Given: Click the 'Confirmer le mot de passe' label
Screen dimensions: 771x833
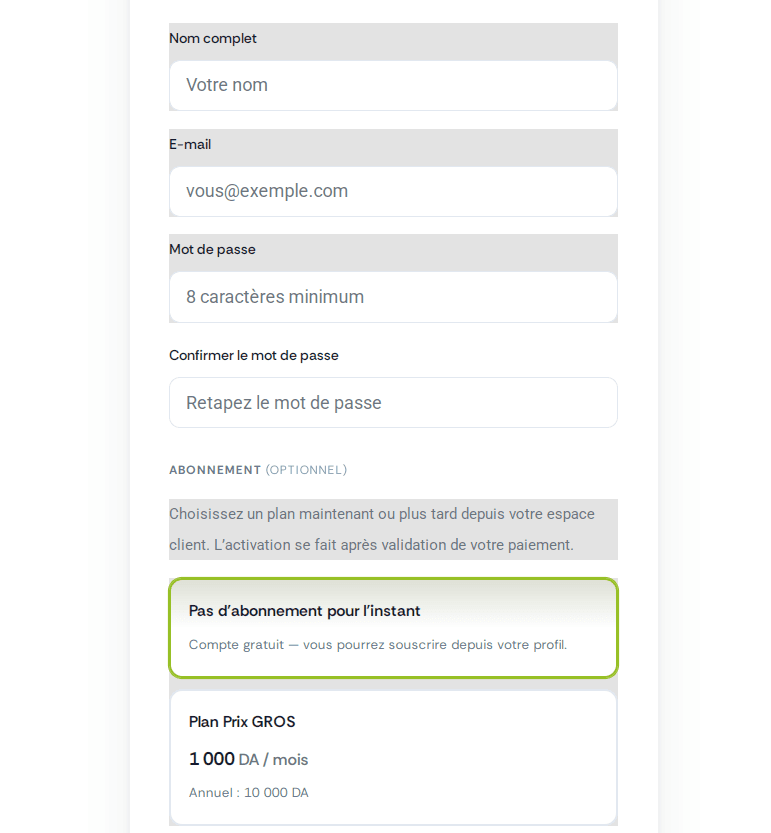Looking at the screenshot, I should (x=253, y=355).
